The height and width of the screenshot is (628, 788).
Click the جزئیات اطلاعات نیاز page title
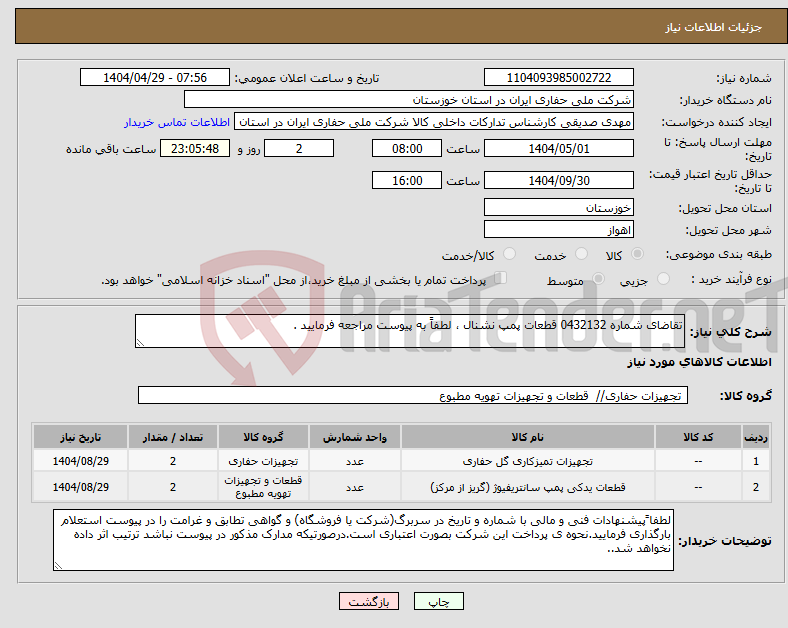pos(714,27)
